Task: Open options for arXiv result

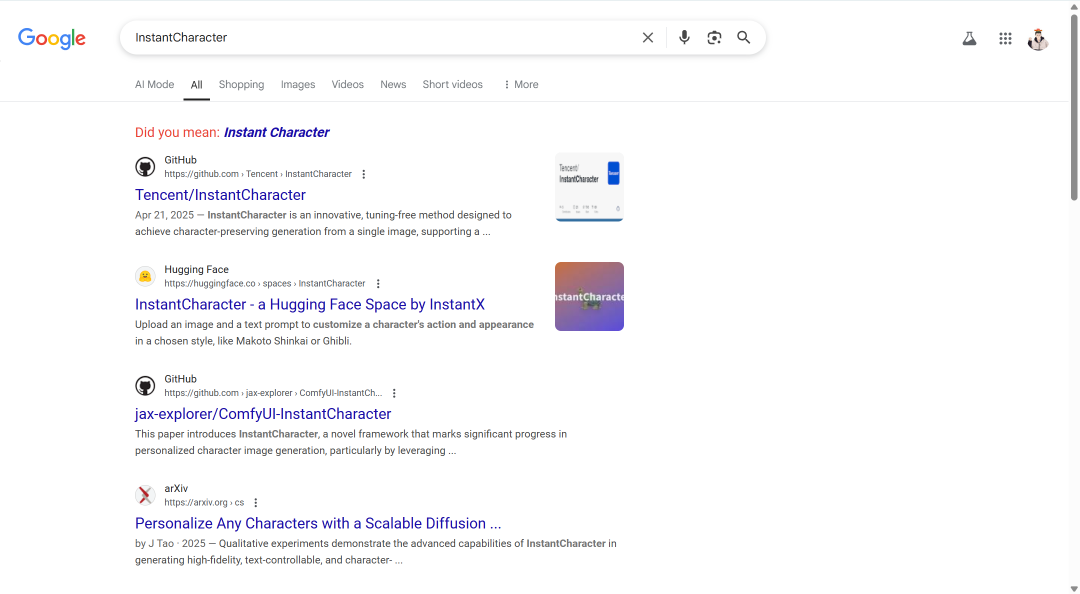Action: [x=256, y=503]
